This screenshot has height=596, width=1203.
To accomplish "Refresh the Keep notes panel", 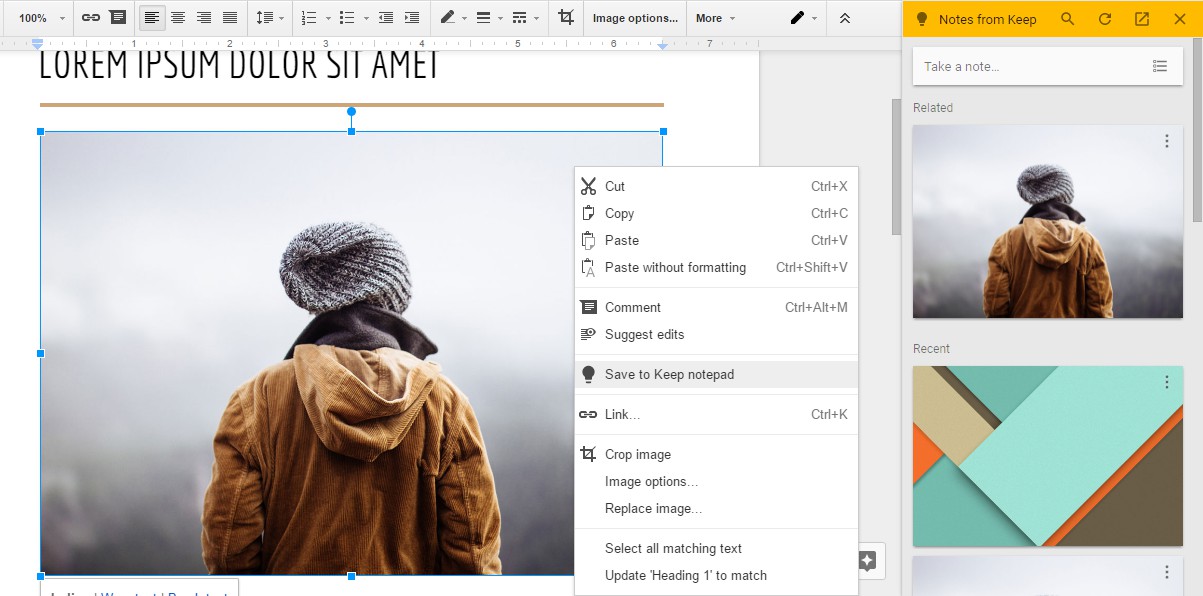I will click(x=1105, y=19).
